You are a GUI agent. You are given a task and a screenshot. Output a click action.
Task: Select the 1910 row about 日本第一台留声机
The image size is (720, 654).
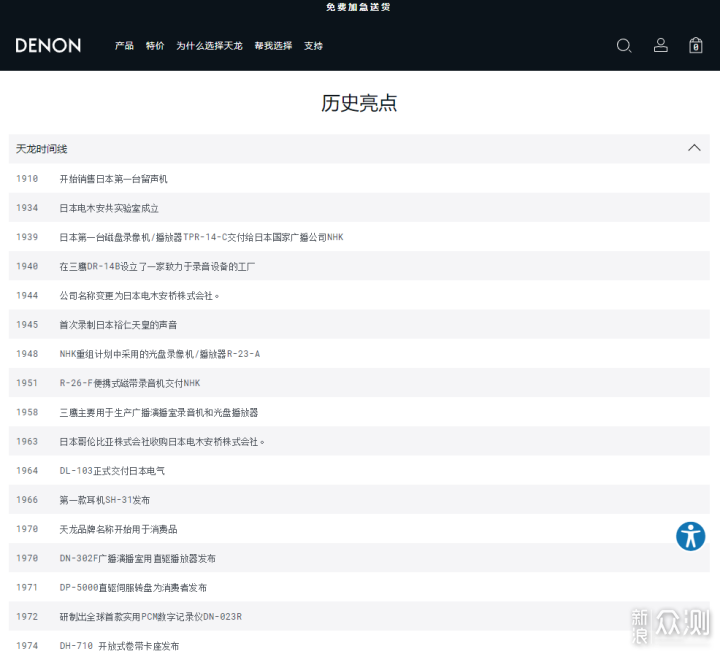click(x=359, y=178)
